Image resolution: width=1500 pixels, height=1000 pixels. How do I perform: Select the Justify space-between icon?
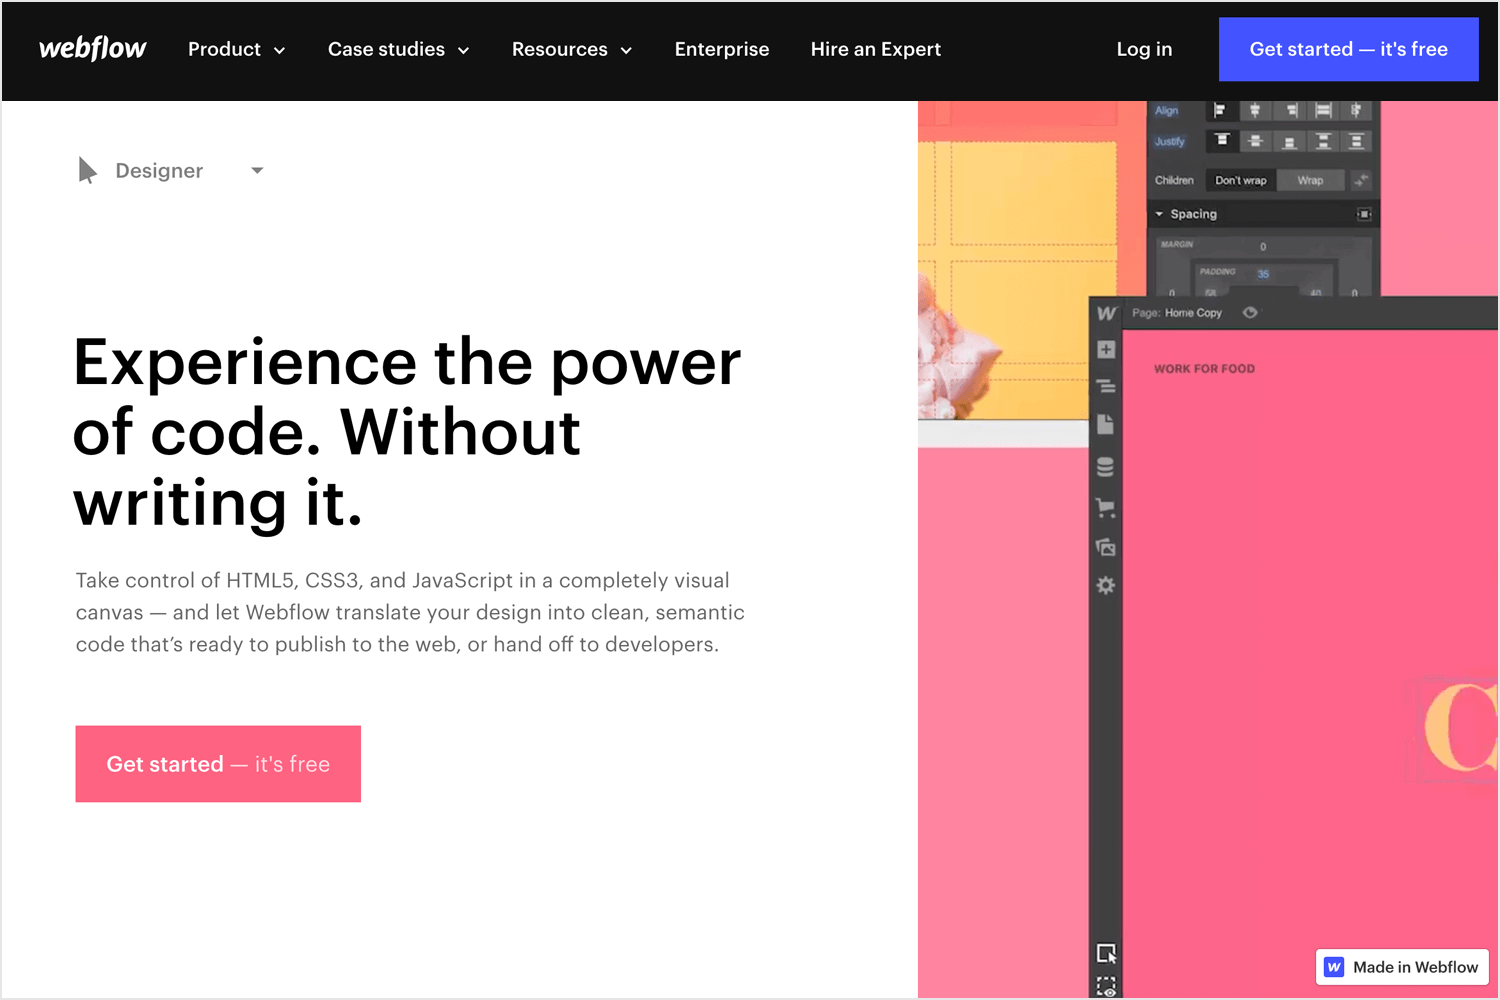(1323, 141)
